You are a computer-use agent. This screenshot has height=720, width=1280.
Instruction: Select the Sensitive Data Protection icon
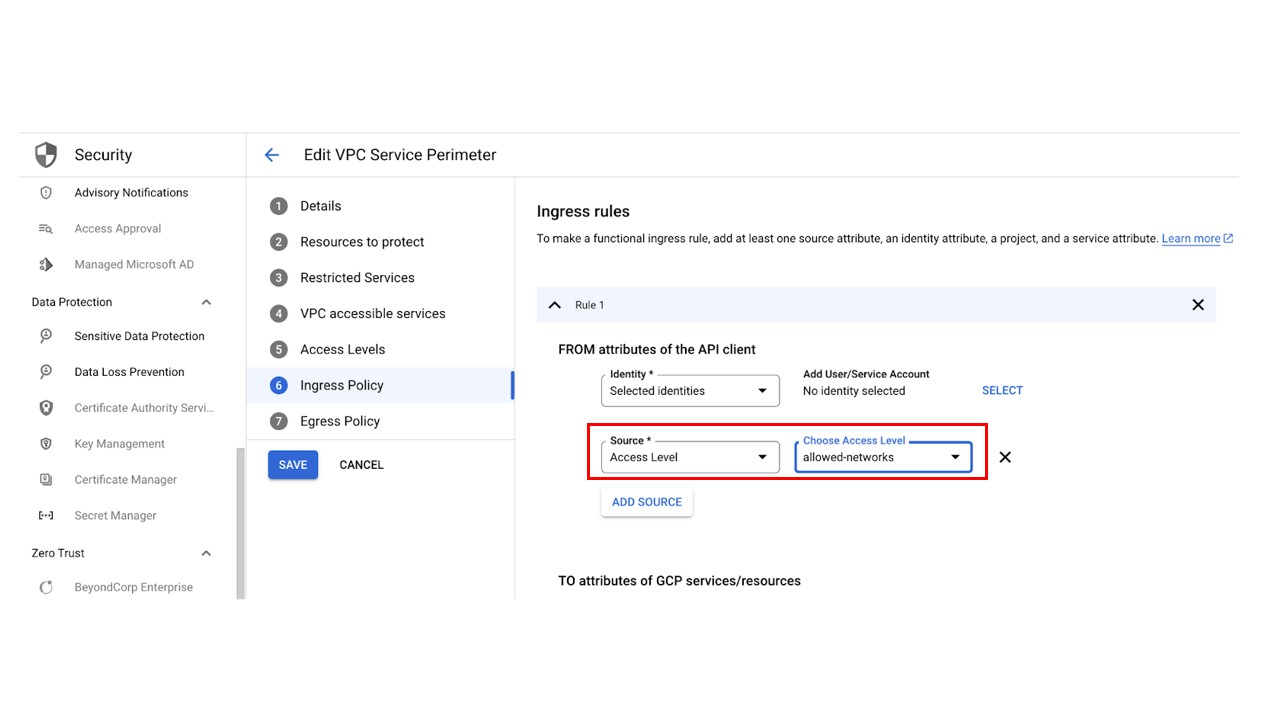[x=47, y=336]
